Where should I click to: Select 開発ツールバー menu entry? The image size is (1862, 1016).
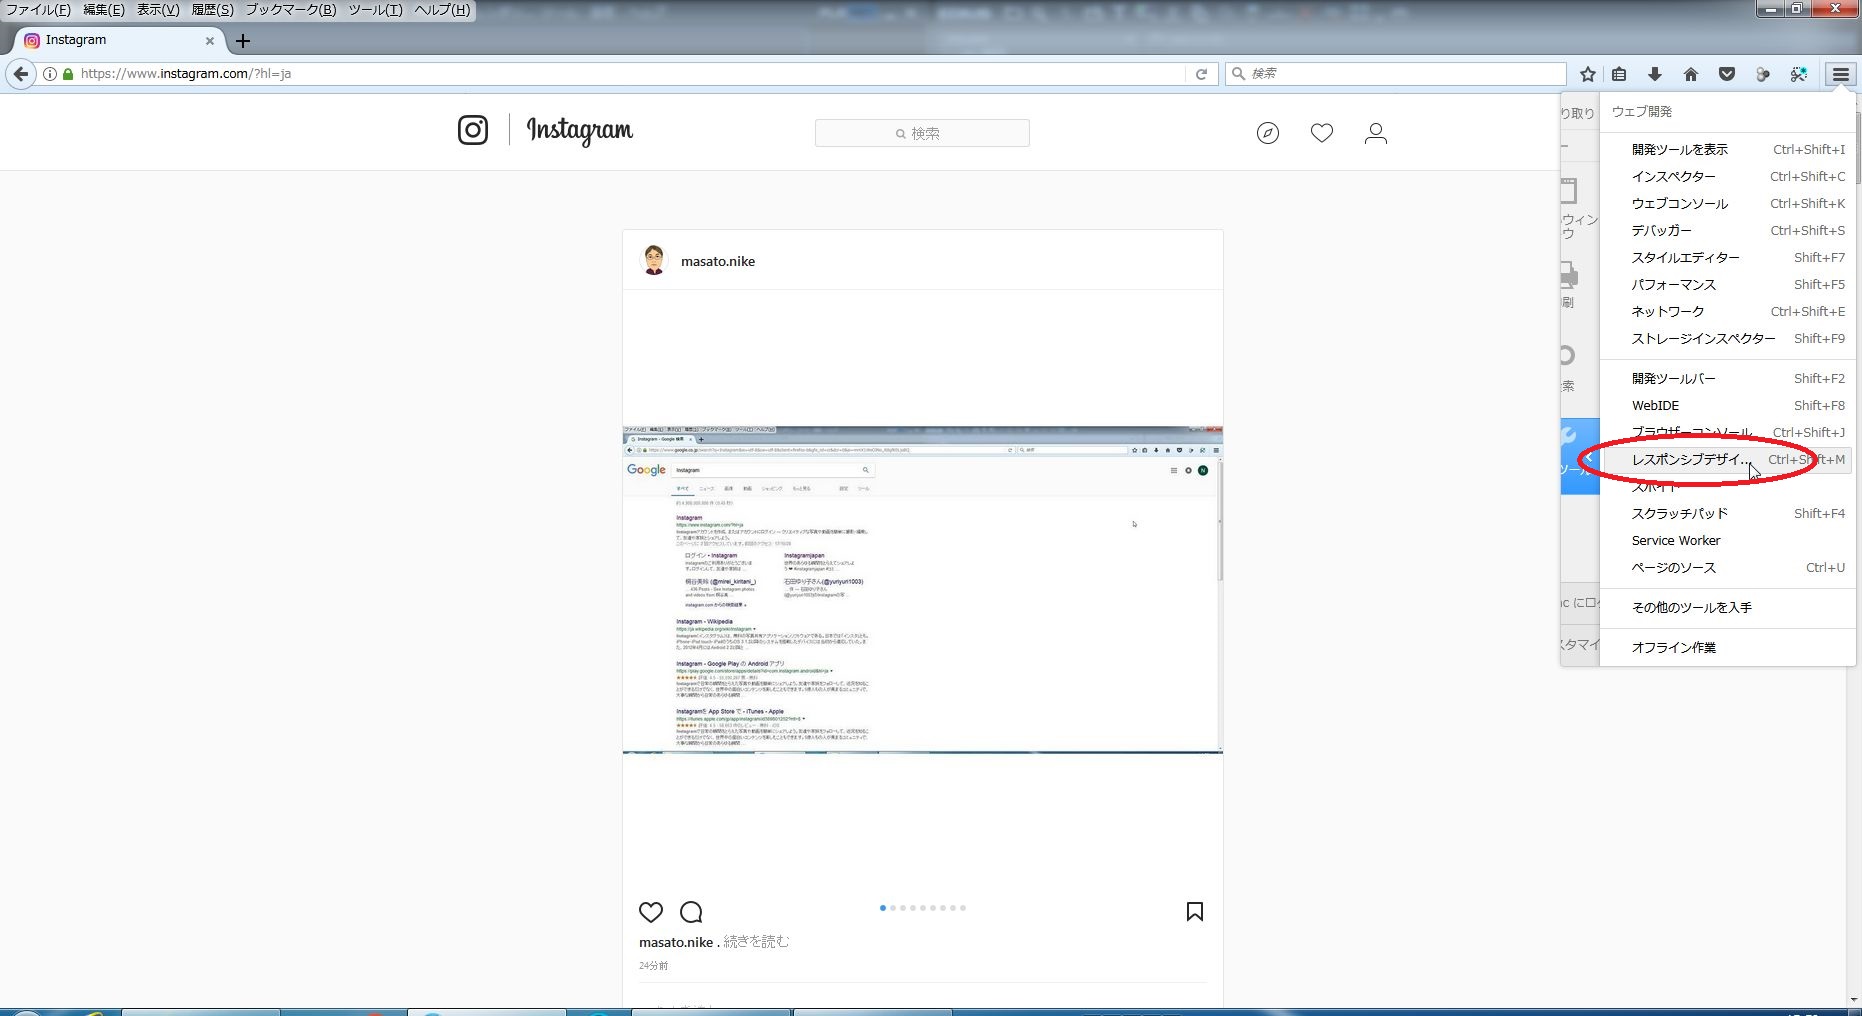click(1728, 378)
